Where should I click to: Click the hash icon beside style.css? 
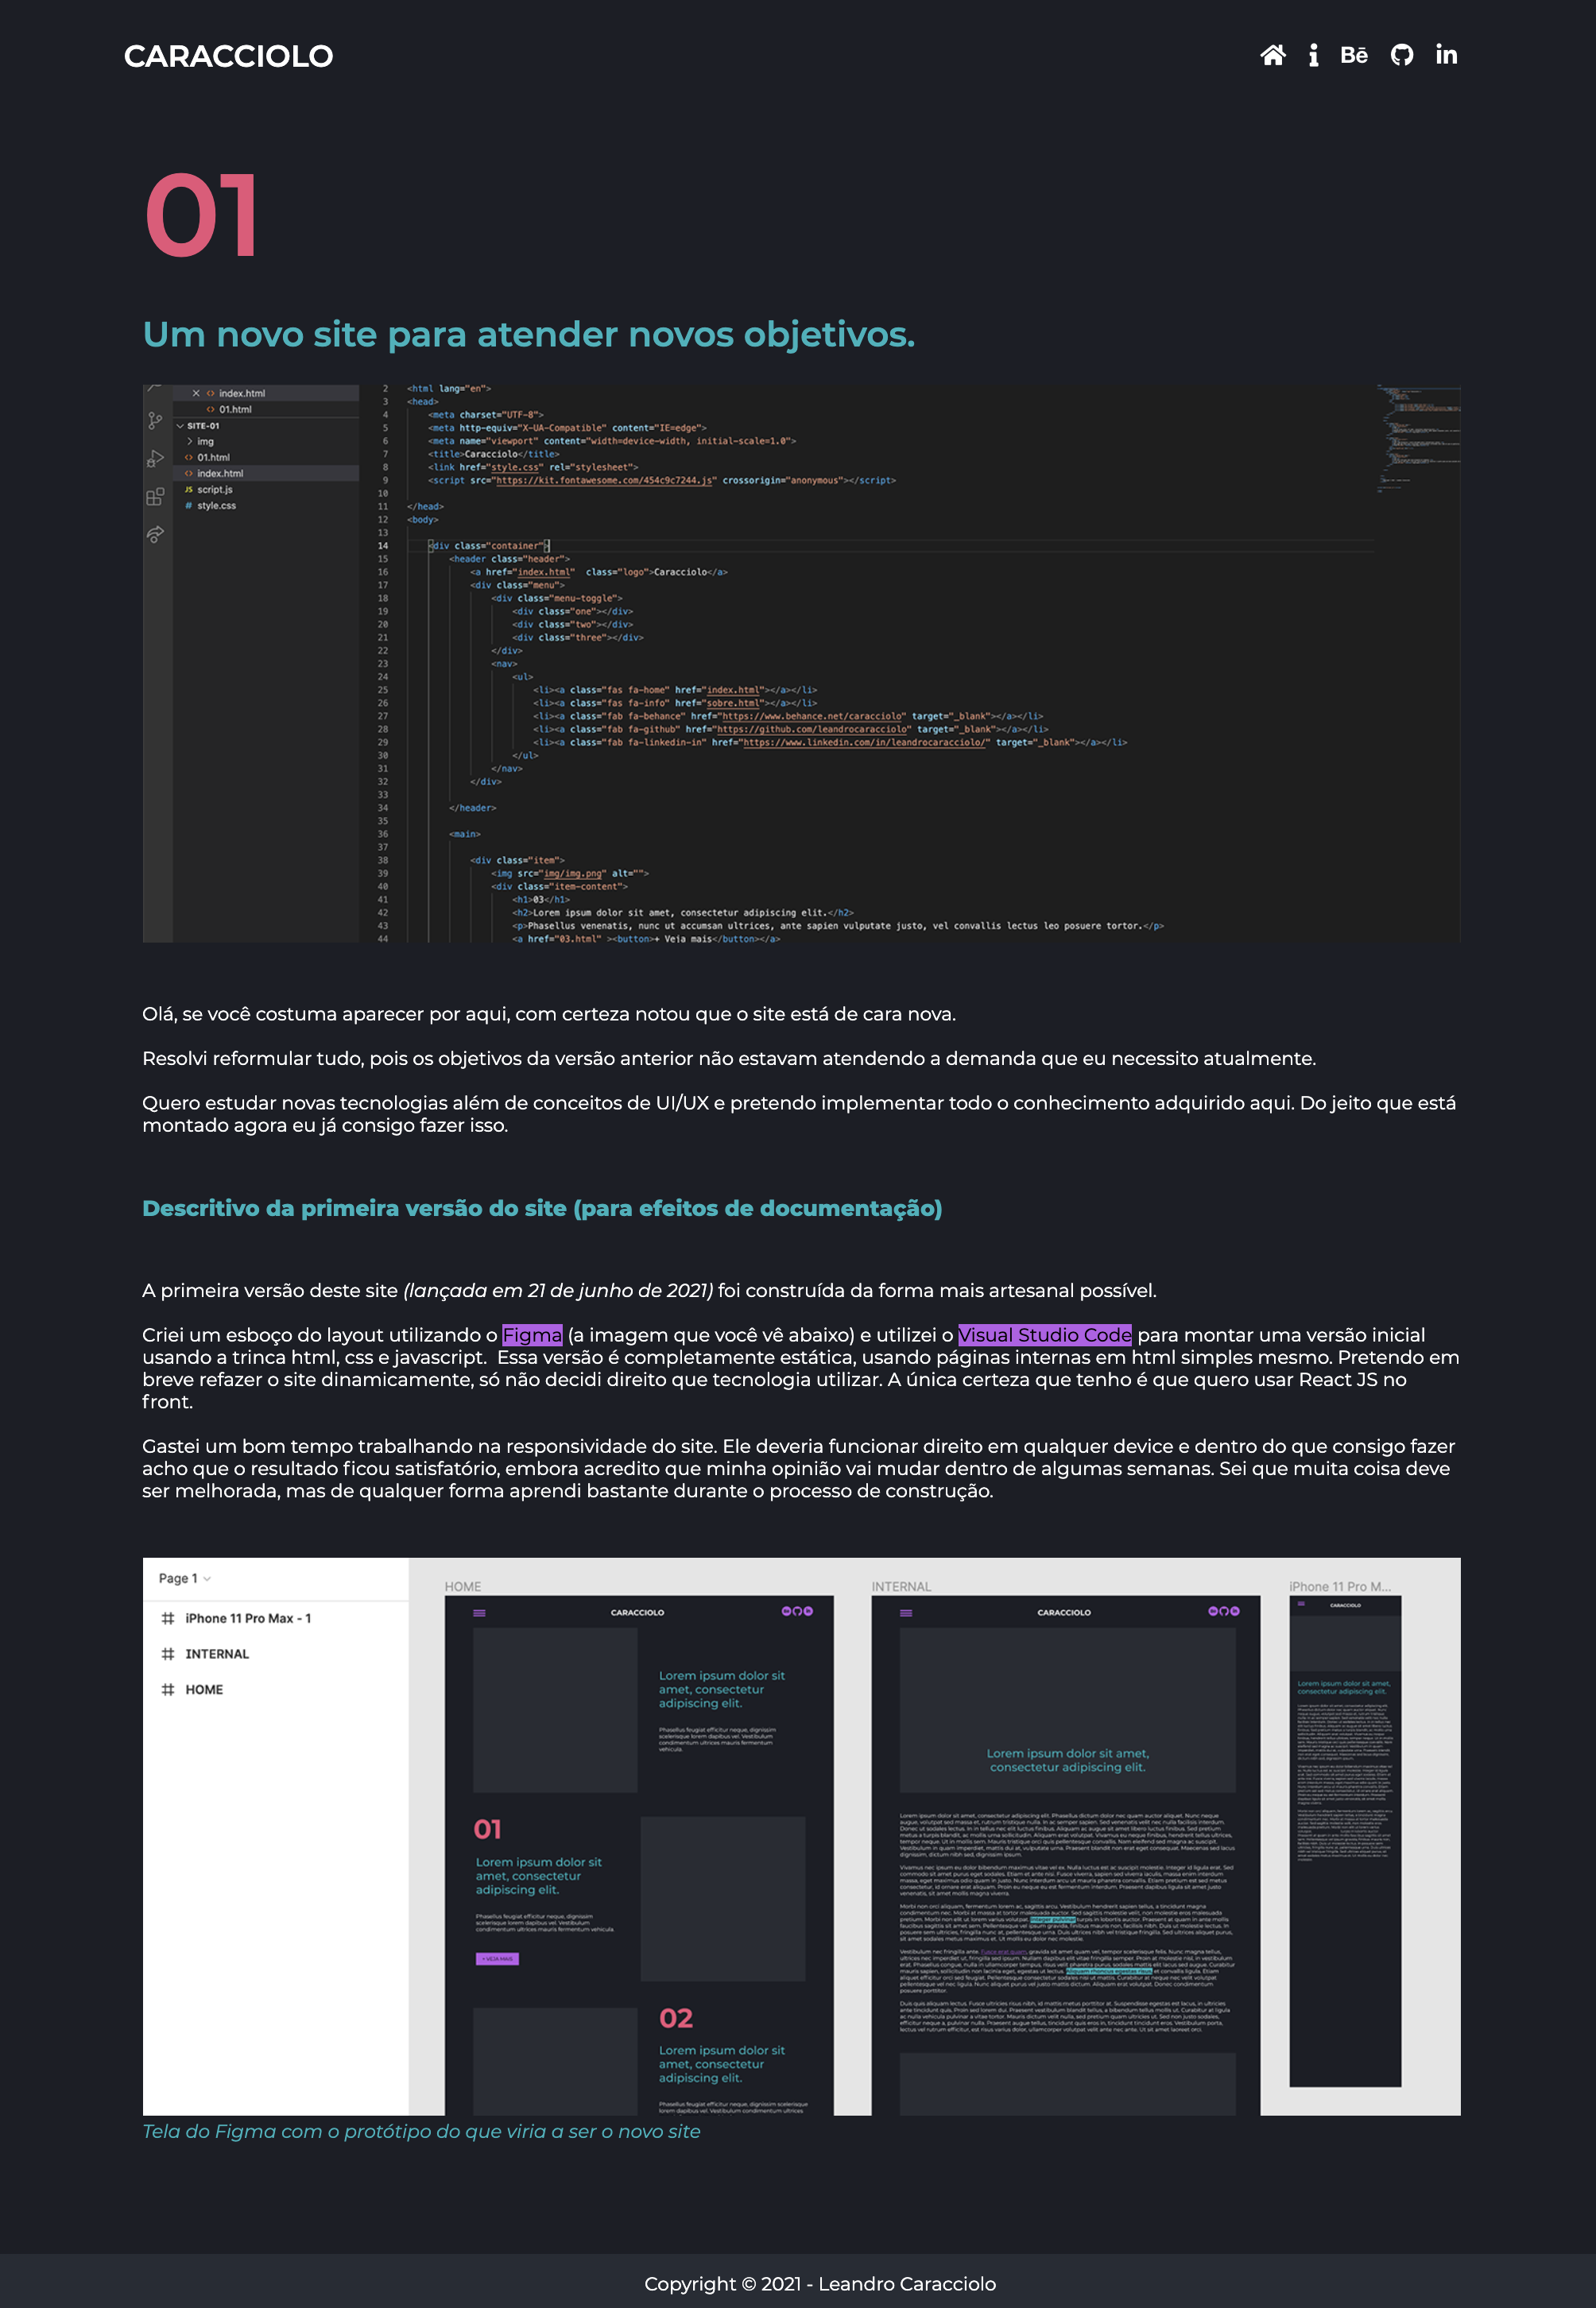[188, 505]
